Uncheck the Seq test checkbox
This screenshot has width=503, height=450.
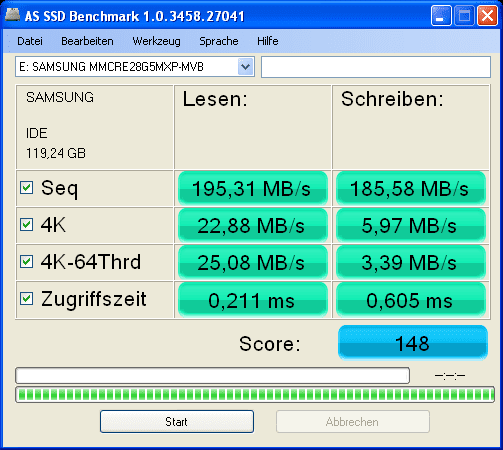[x=26, y=188]
